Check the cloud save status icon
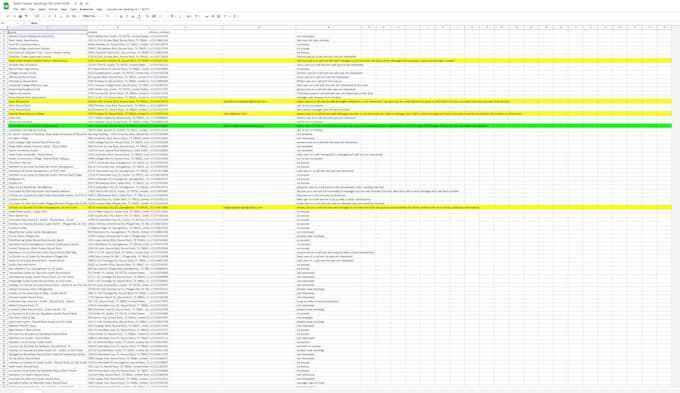 click(x=87, y=3)
